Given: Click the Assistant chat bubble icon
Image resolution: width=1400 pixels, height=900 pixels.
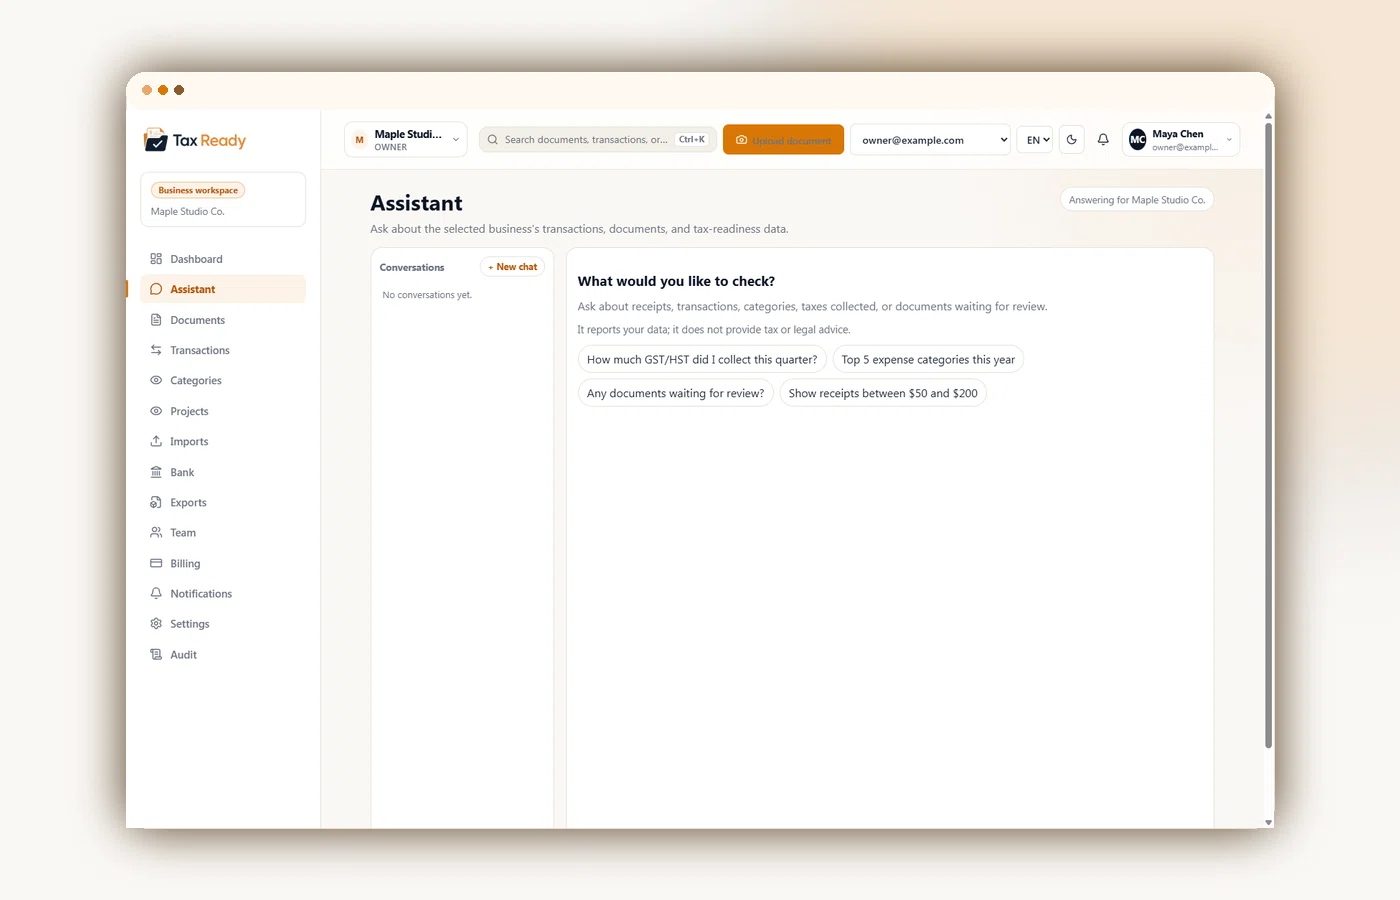Looking at the screenshot, I should (x=156, y=289).
